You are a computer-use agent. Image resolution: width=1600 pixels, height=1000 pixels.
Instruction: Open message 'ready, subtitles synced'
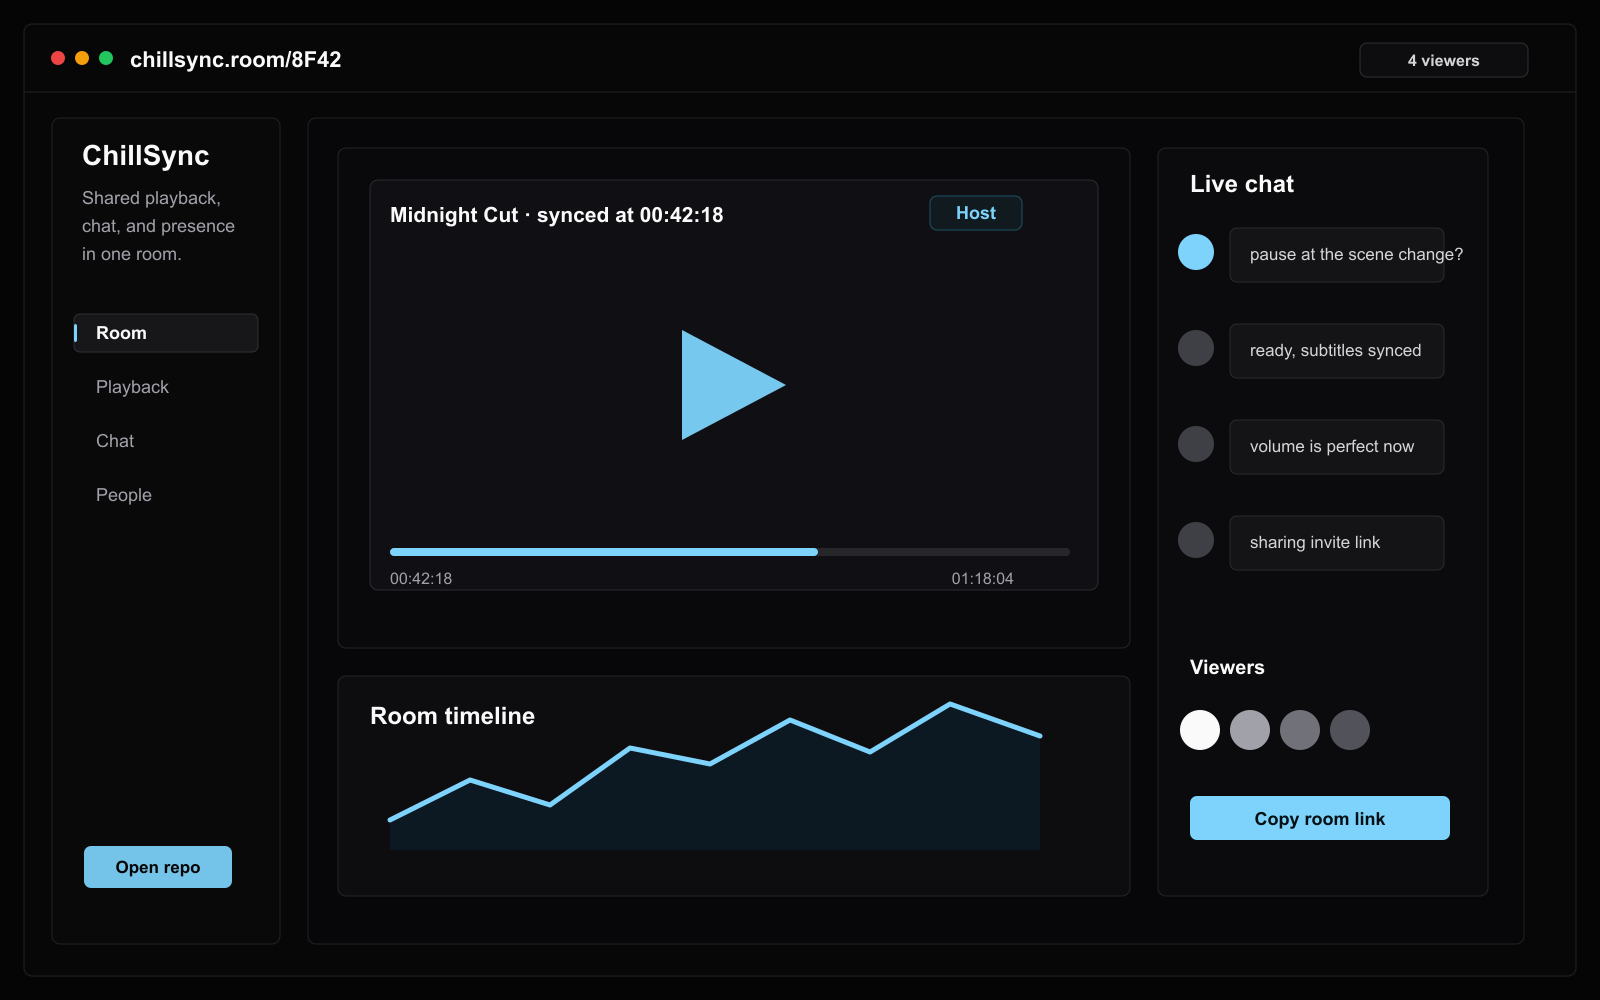[x=1337, y=351]
